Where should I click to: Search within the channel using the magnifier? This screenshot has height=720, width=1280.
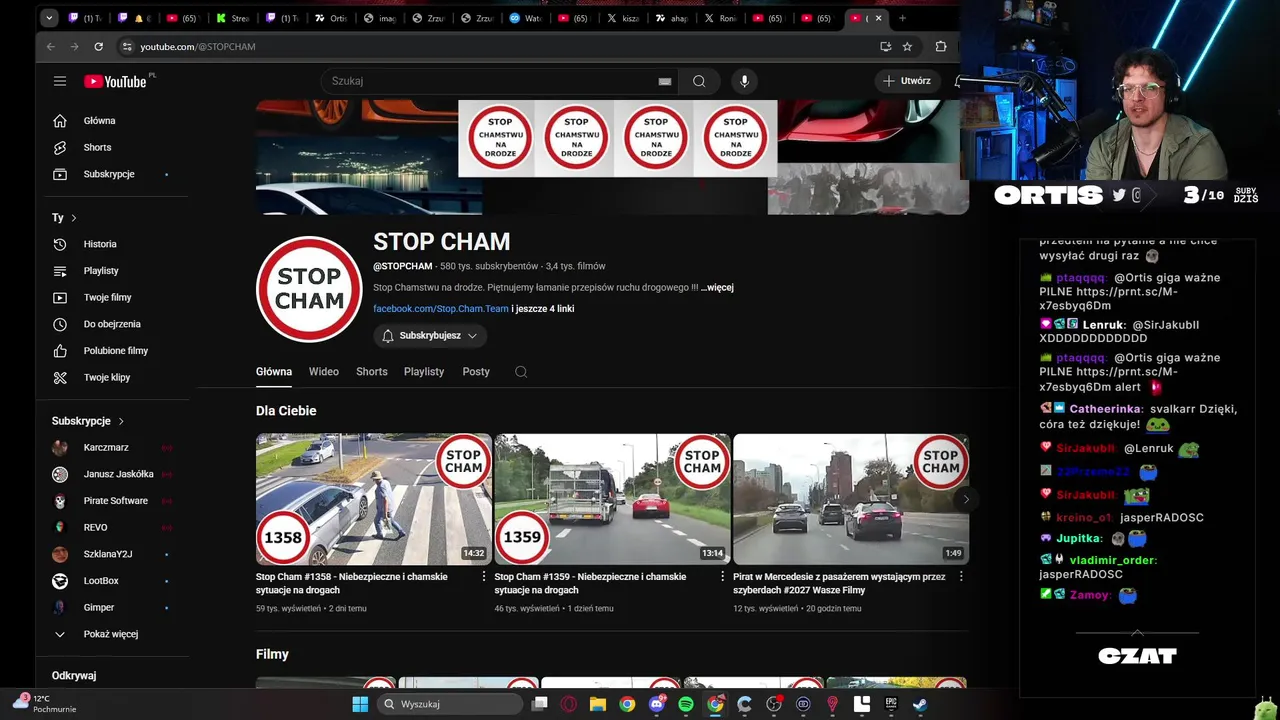(521, 372)
